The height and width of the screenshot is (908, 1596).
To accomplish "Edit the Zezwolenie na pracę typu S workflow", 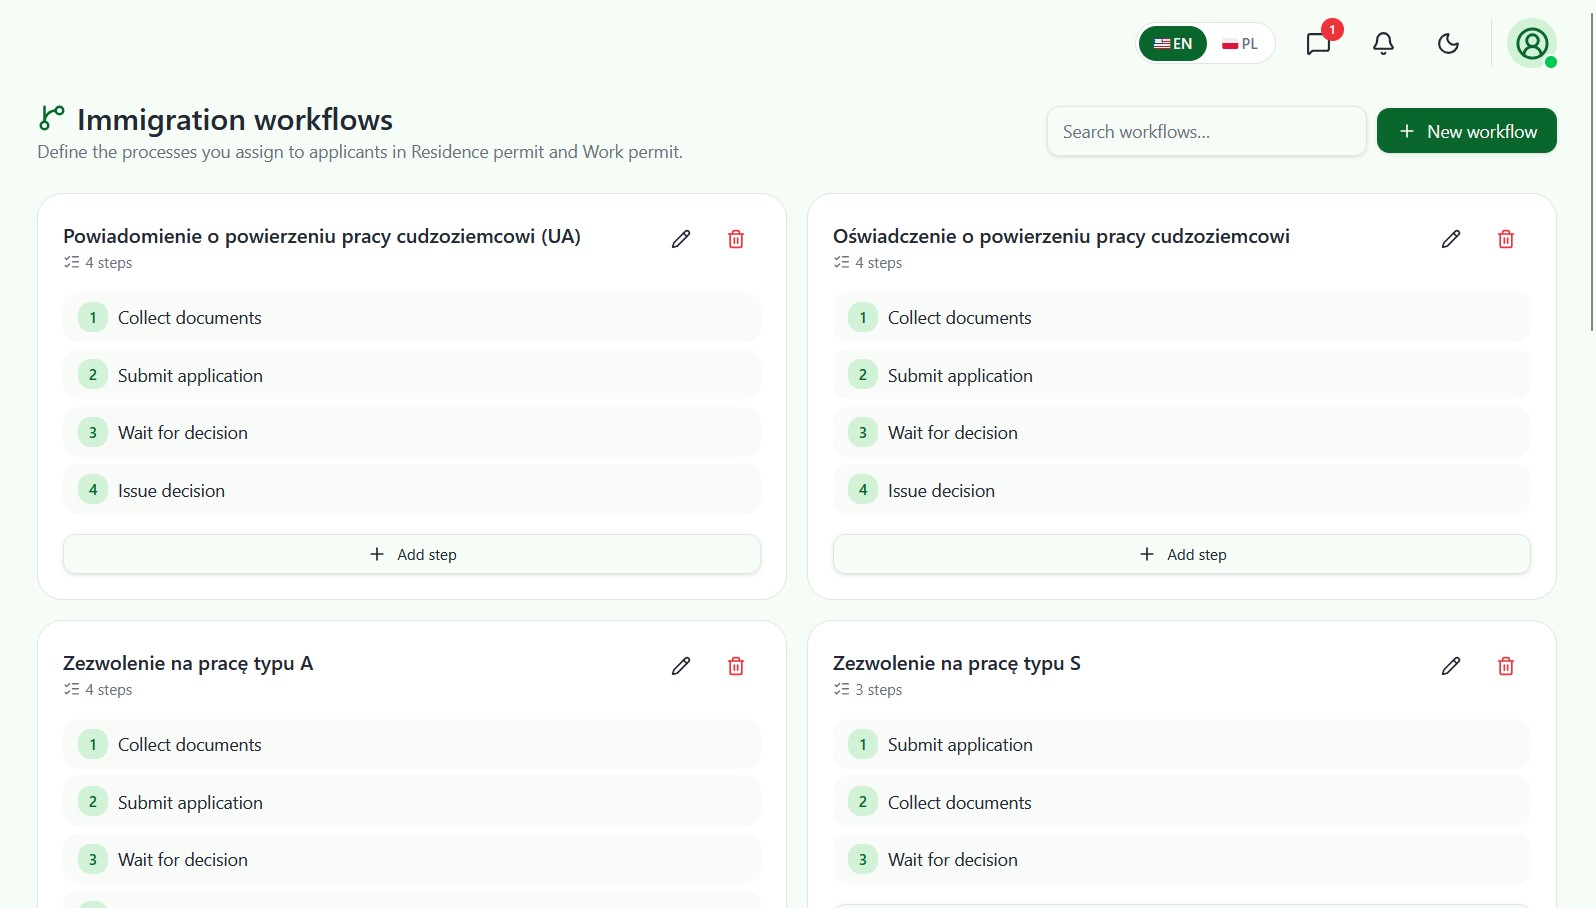I will 1451,666.
